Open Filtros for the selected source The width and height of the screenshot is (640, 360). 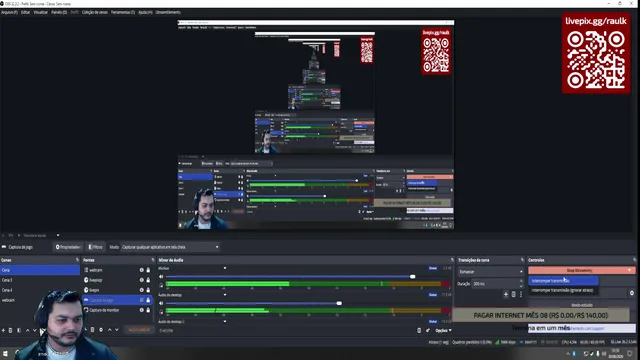coord(96,247)
